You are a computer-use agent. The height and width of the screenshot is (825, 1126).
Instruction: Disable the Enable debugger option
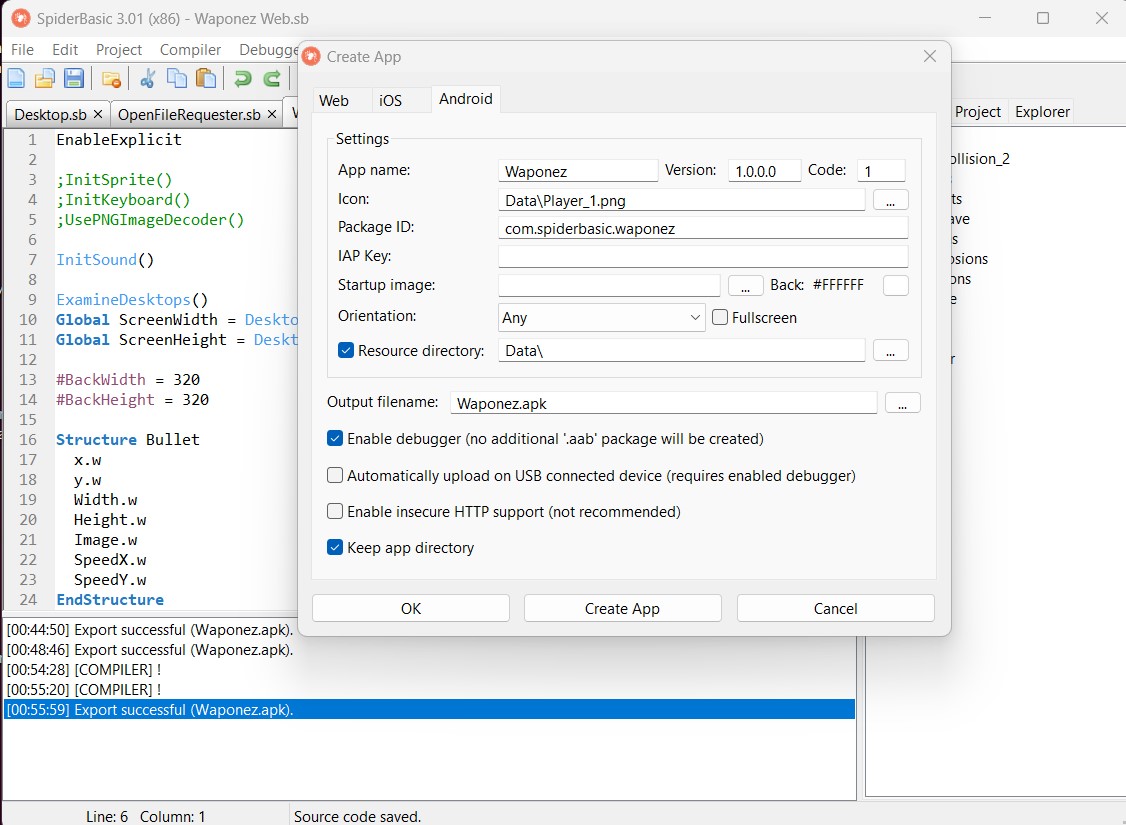(x=335, y=439)
